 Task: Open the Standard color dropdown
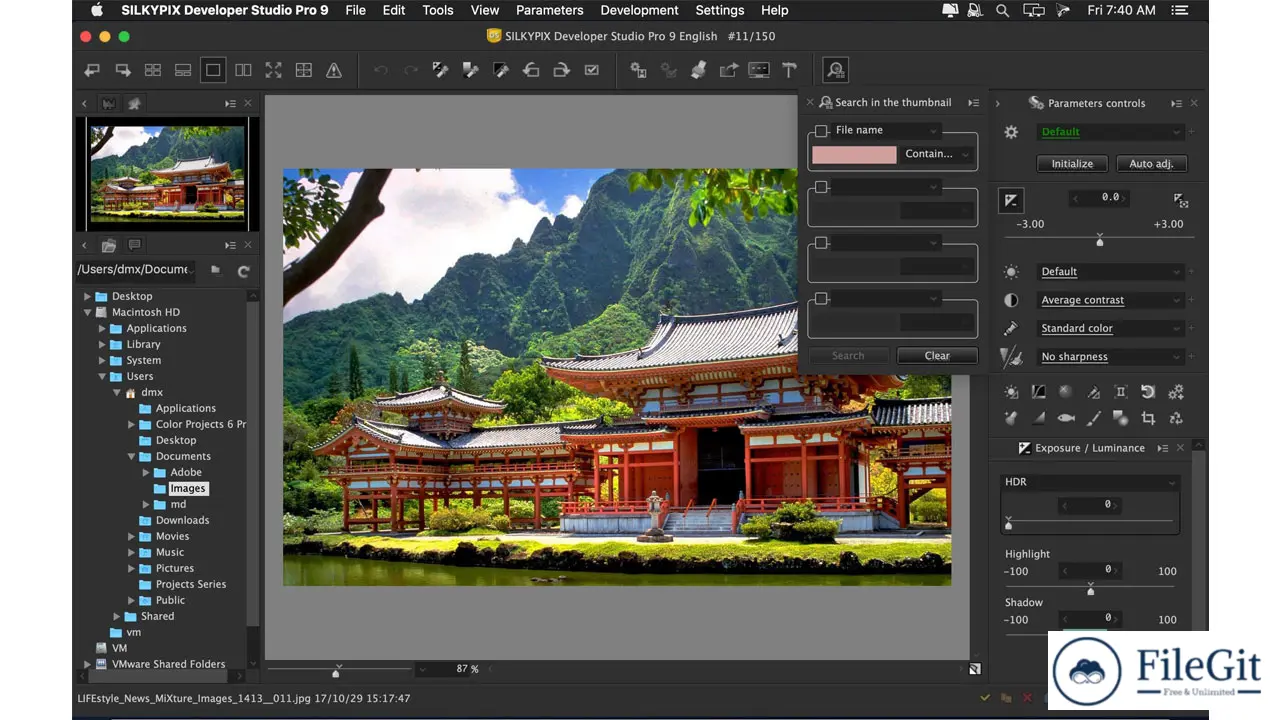1110,328
